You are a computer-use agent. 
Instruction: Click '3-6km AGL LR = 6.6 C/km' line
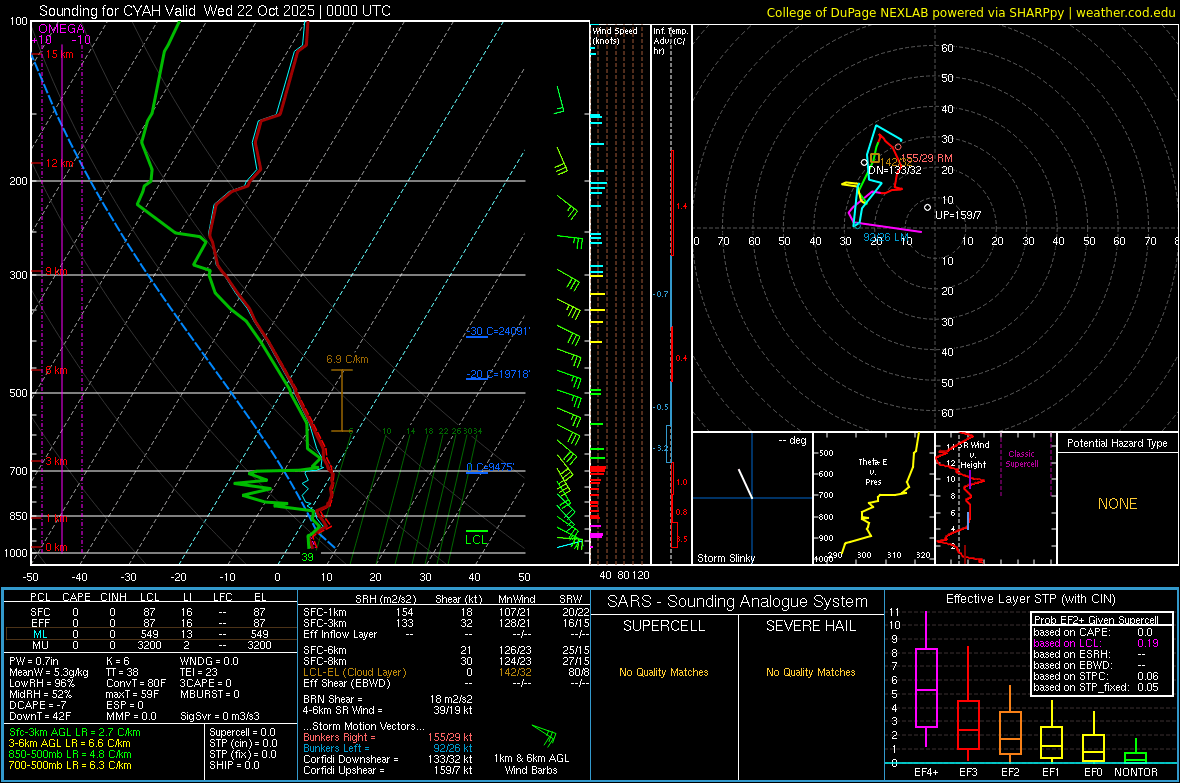69,743
